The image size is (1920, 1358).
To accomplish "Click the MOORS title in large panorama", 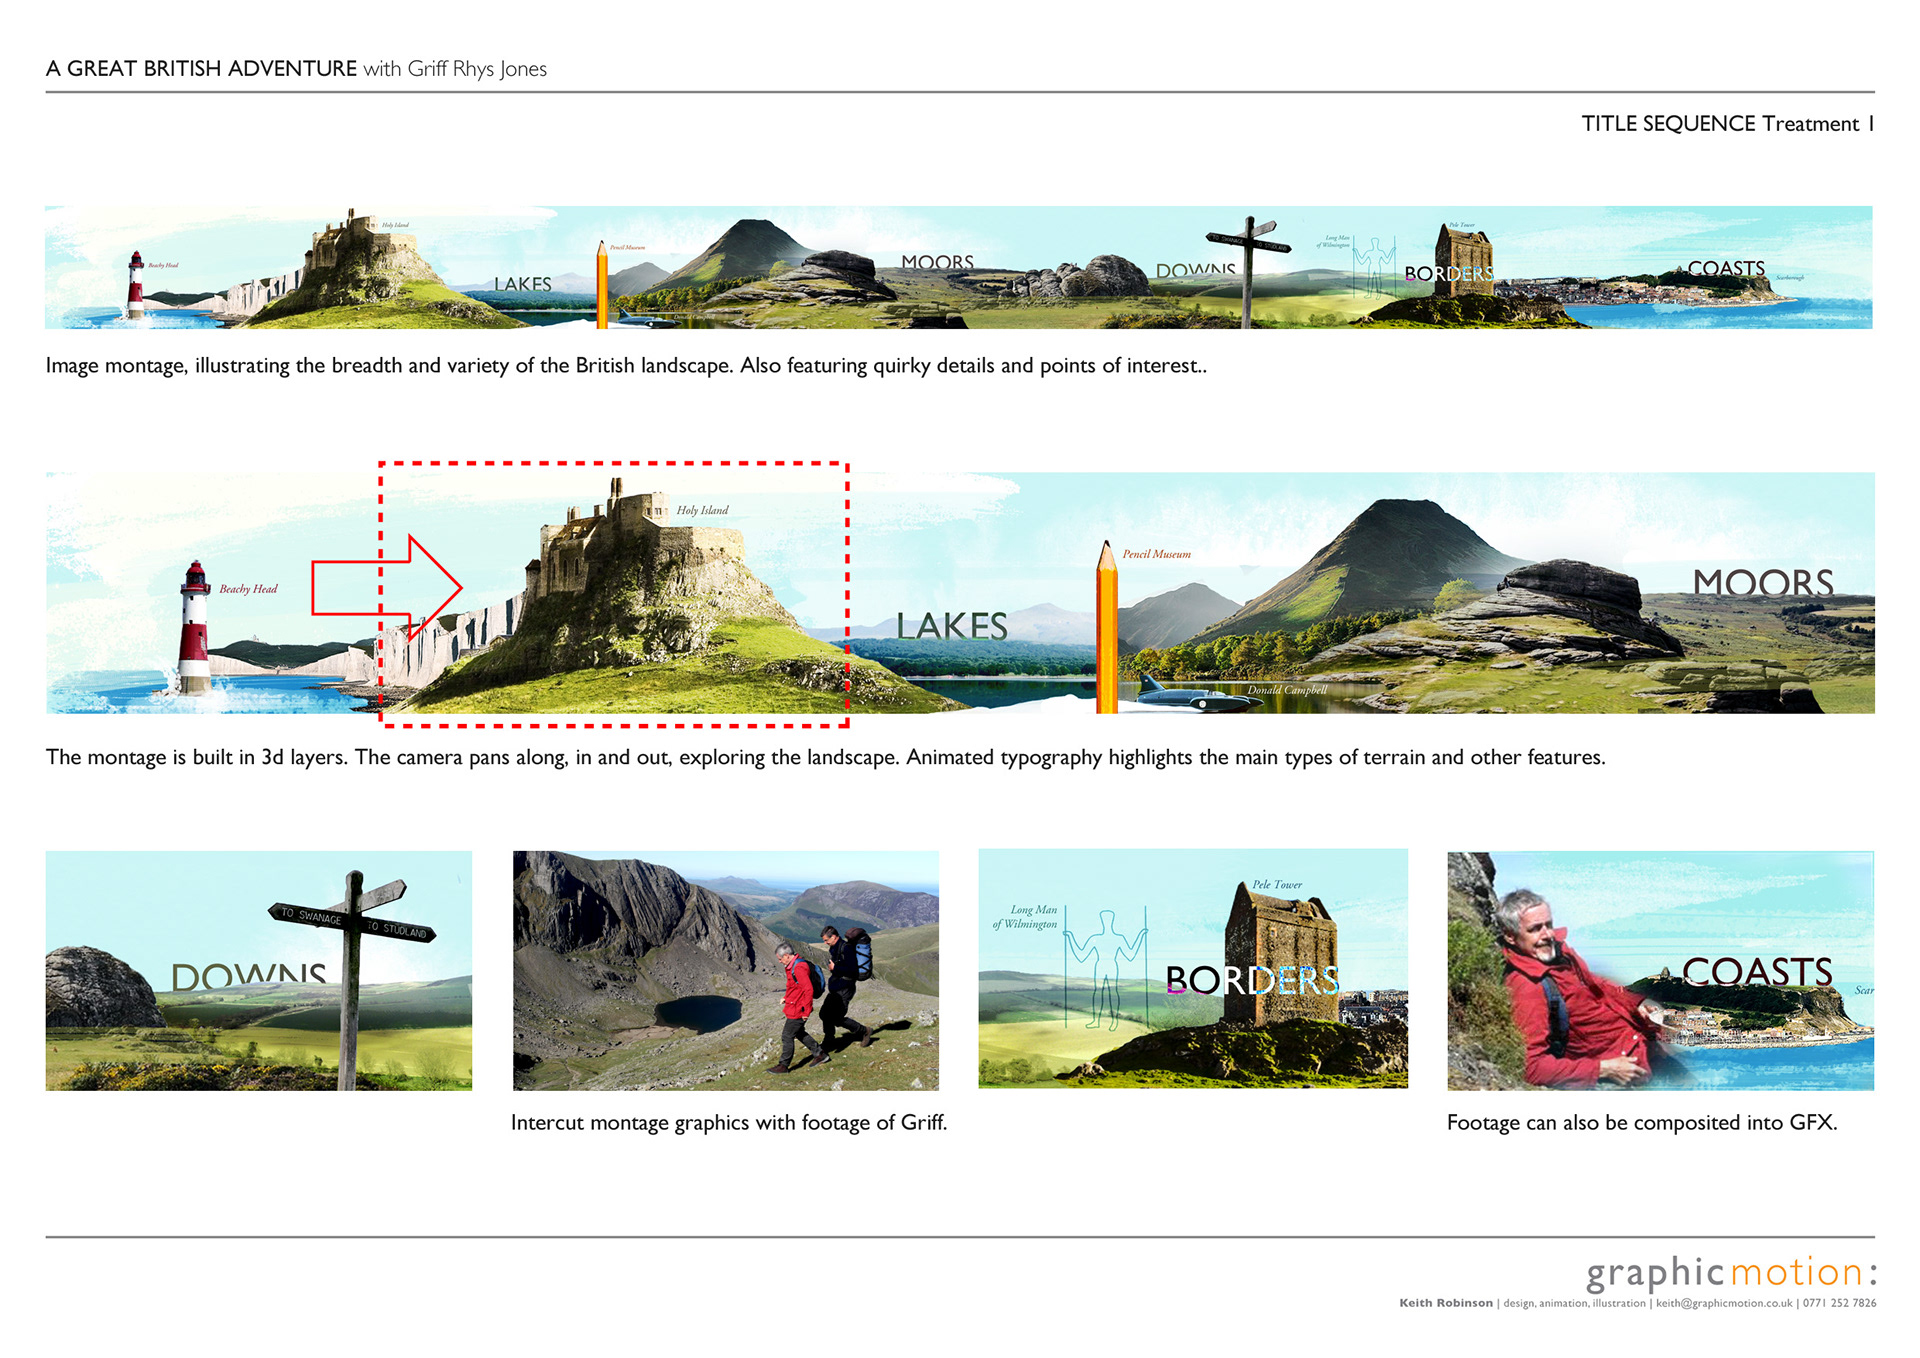I will (1762, 583).
